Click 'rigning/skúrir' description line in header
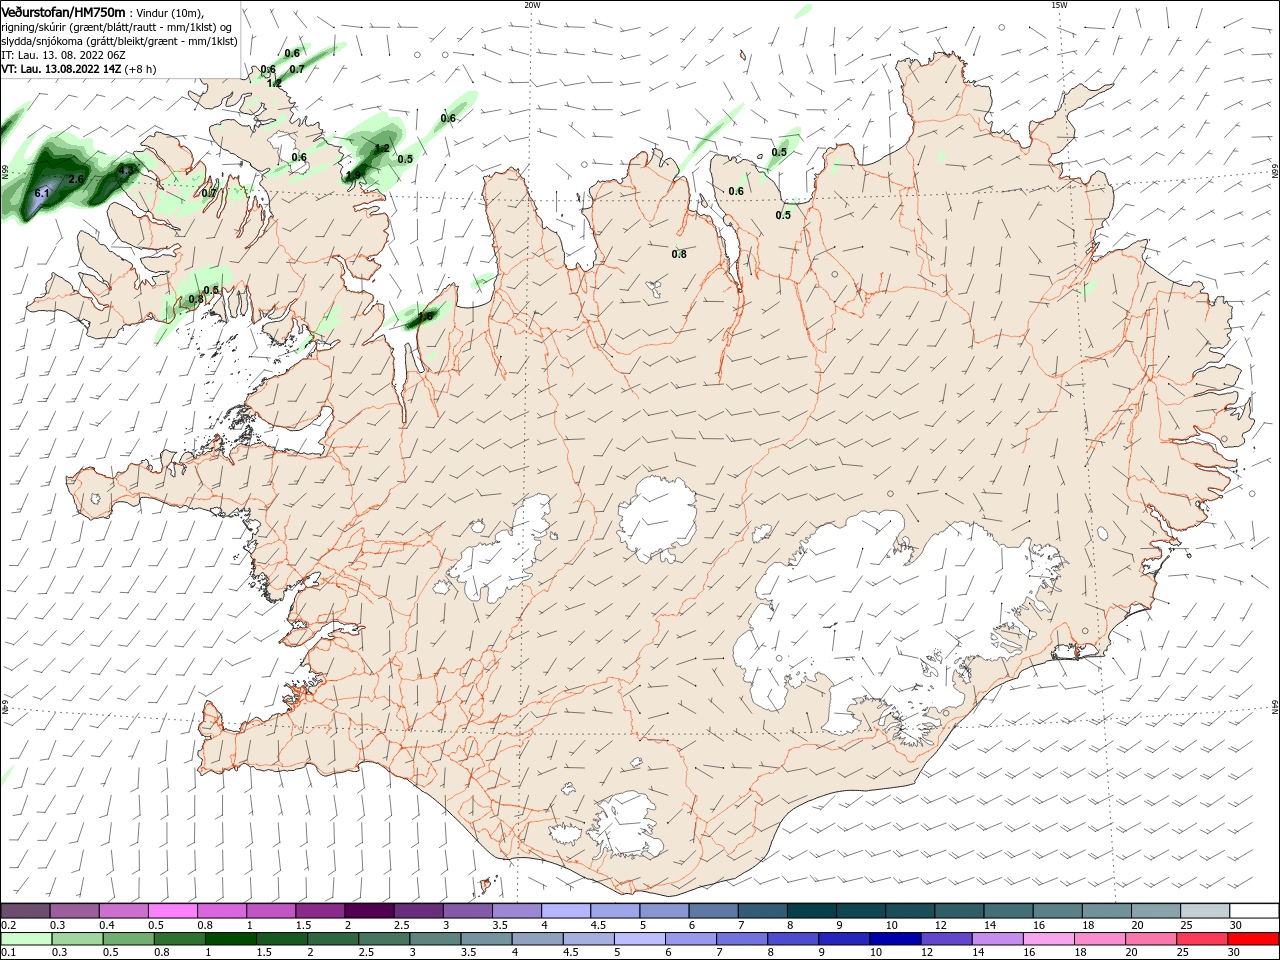Image resolution: width=1280 pixels, height=960 pixels. [x=117, y=27]
